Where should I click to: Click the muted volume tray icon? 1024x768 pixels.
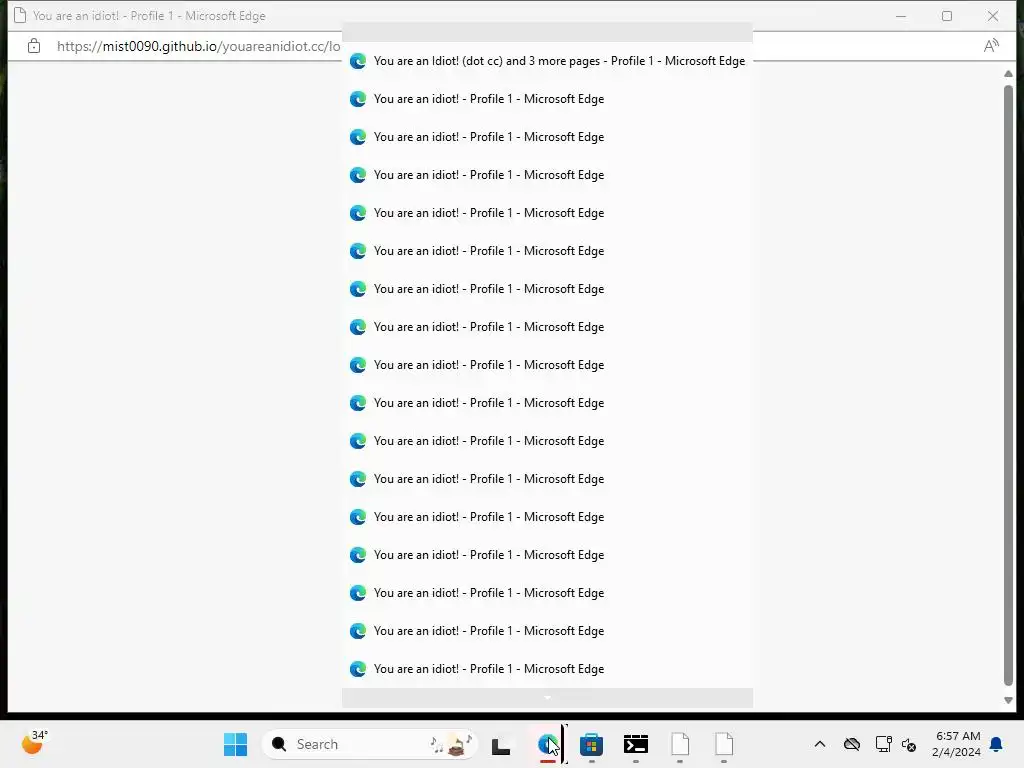tap(908, 744)
